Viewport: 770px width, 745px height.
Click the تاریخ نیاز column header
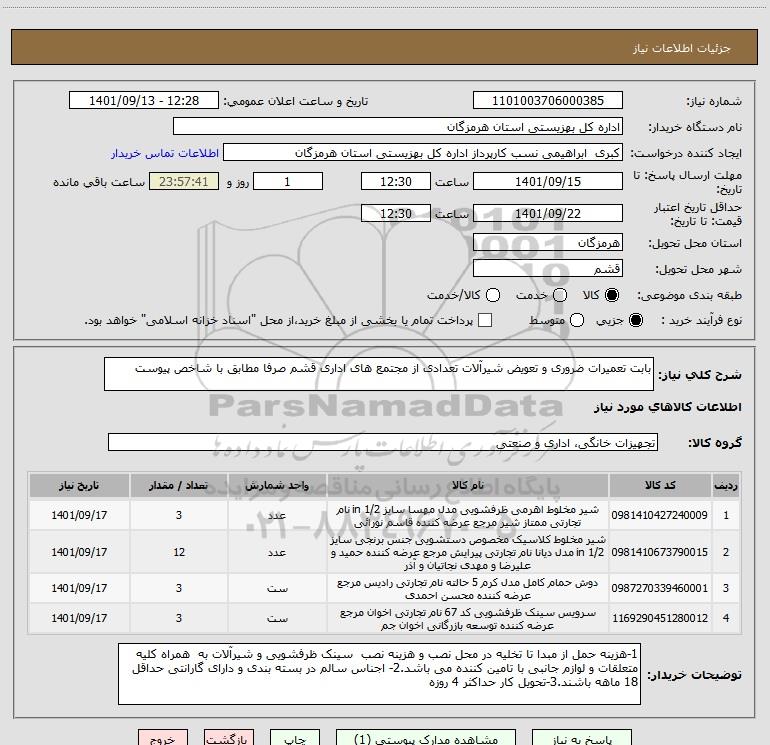click(x=79, y=485)
